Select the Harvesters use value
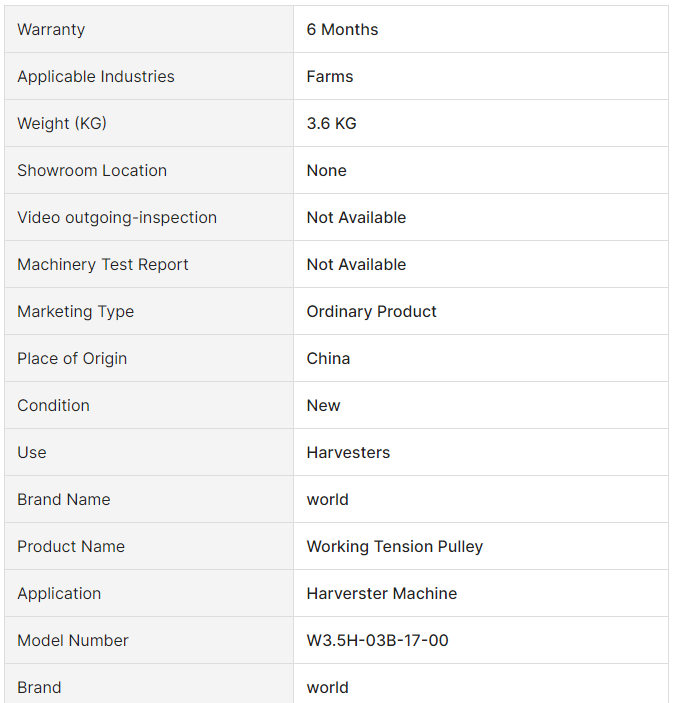This screenshot has height=703, width=677. click(348, 453)
